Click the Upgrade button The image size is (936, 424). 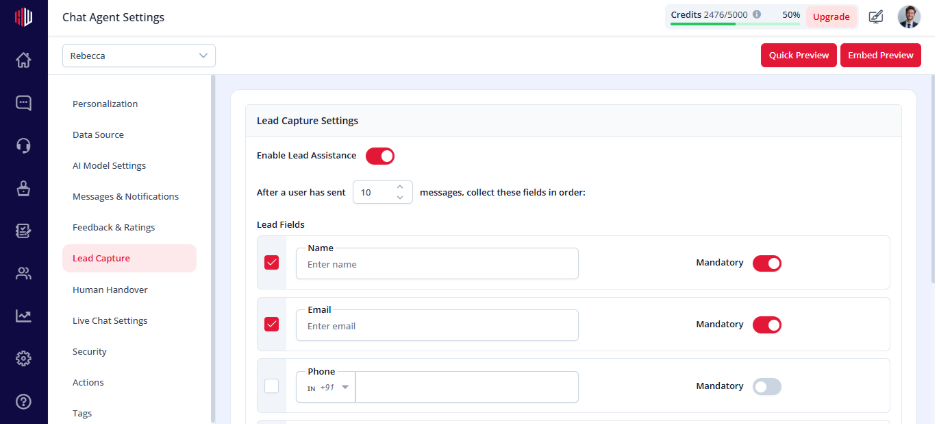(831, 17)
